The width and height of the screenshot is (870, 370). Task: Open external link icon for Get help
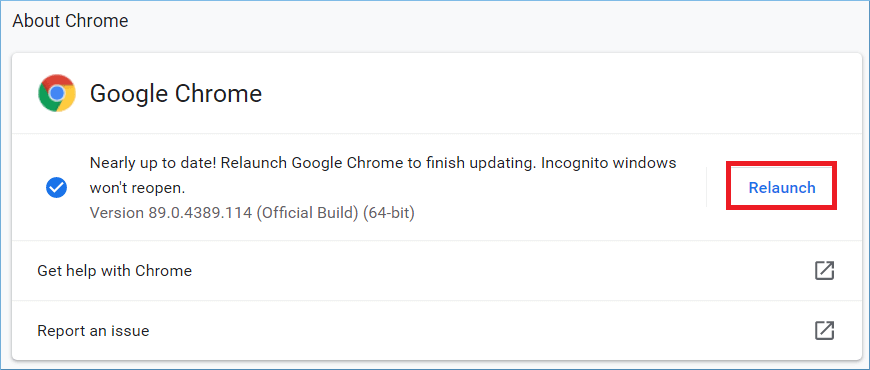click(825, 271)
